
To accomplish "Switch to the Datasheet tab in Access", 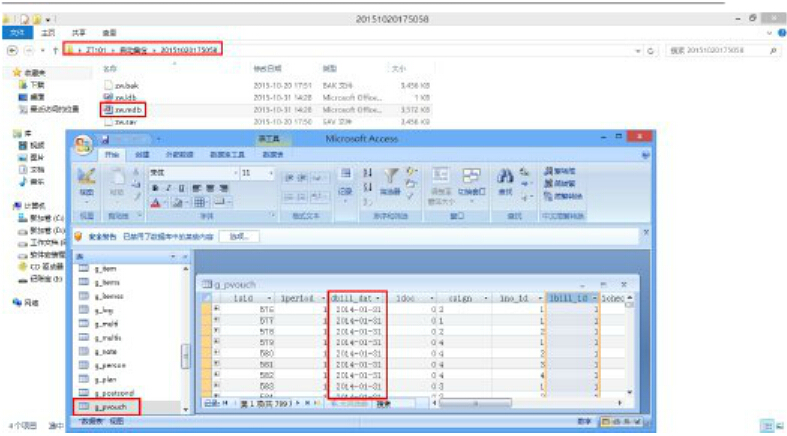I will 273,155.
